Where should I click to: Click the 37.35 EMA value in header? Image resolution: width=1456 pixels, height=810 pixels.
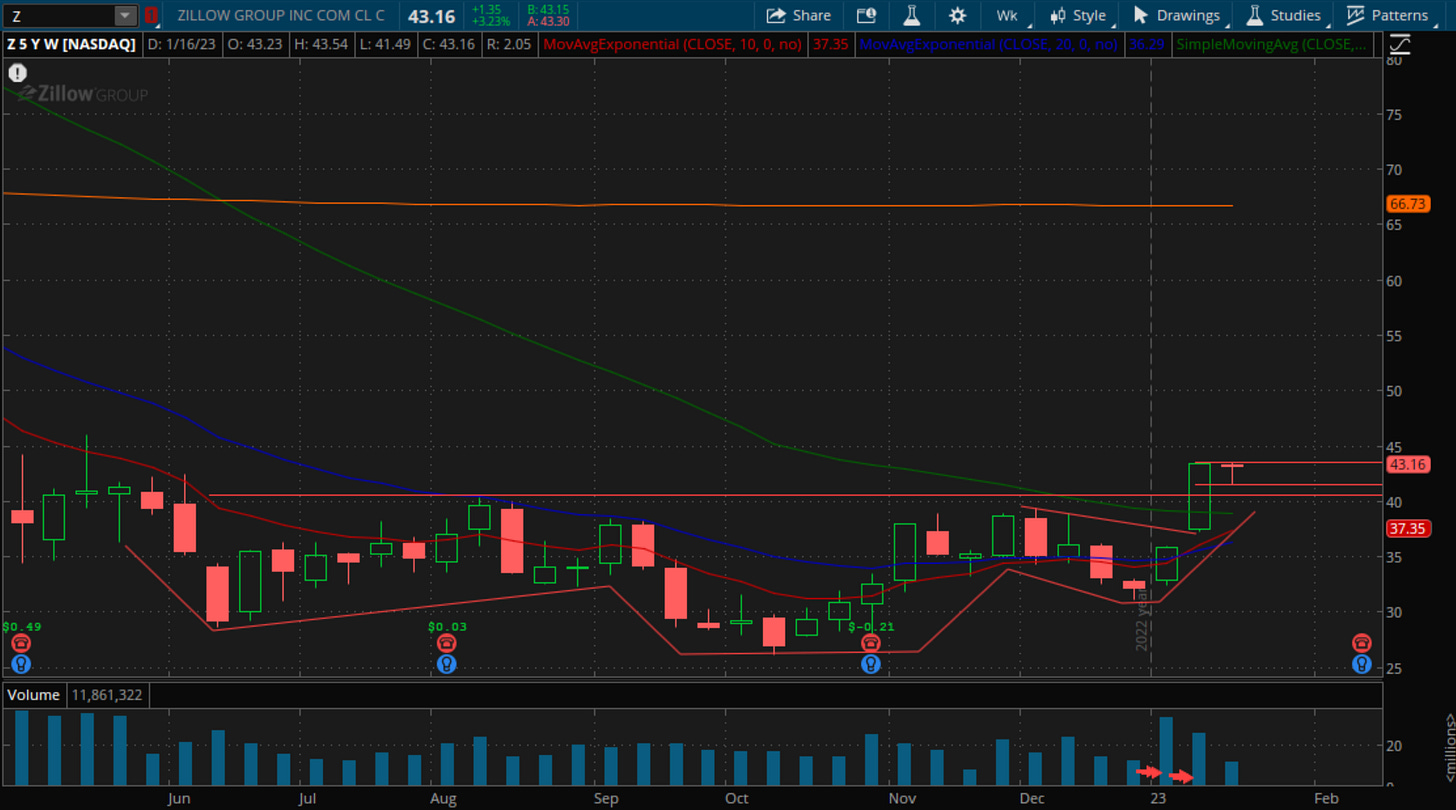[831, 44]
